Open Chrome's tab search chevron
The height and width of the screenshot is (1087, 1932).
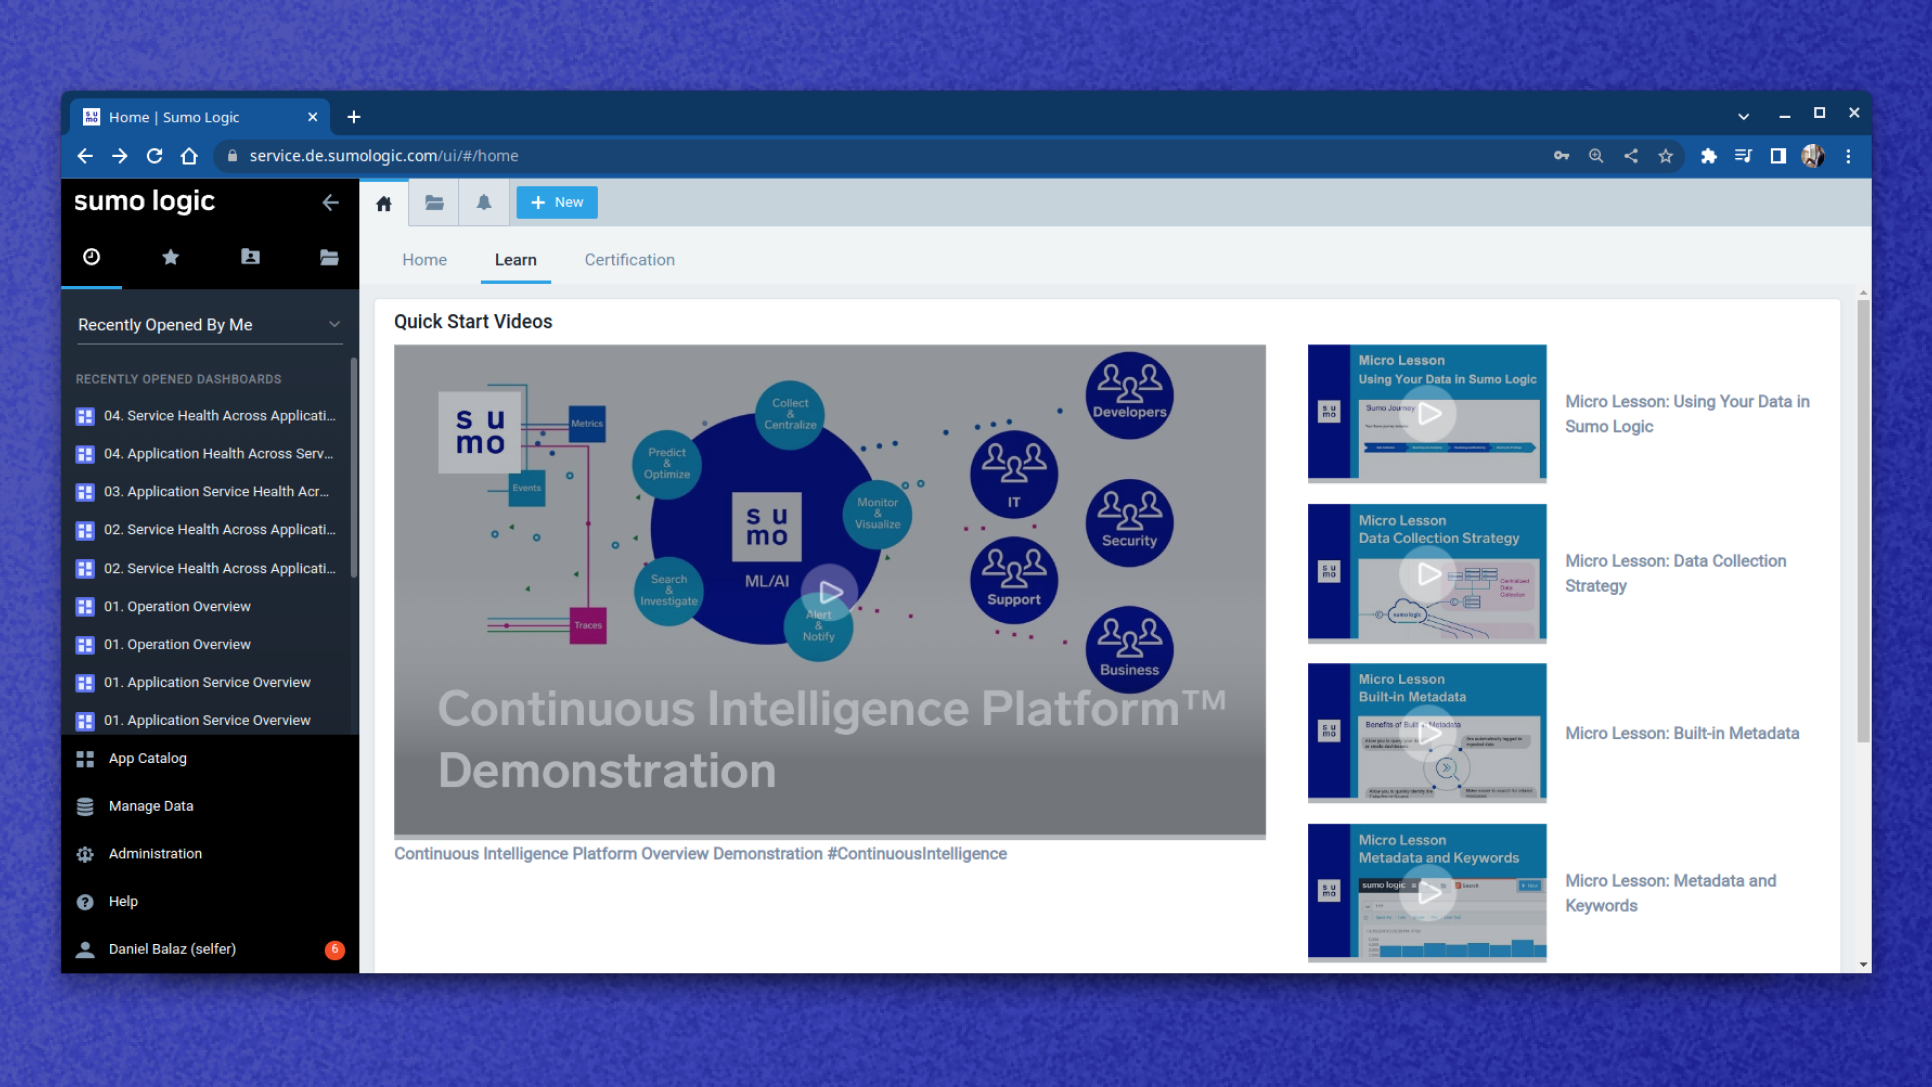click(x=1743, y=116)
